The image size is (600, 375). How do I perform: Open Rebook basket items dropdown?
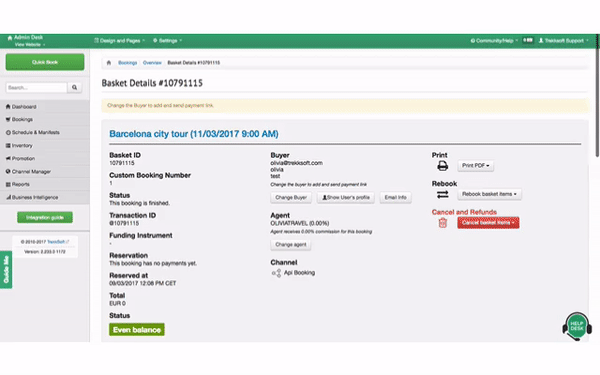point(489,194)
